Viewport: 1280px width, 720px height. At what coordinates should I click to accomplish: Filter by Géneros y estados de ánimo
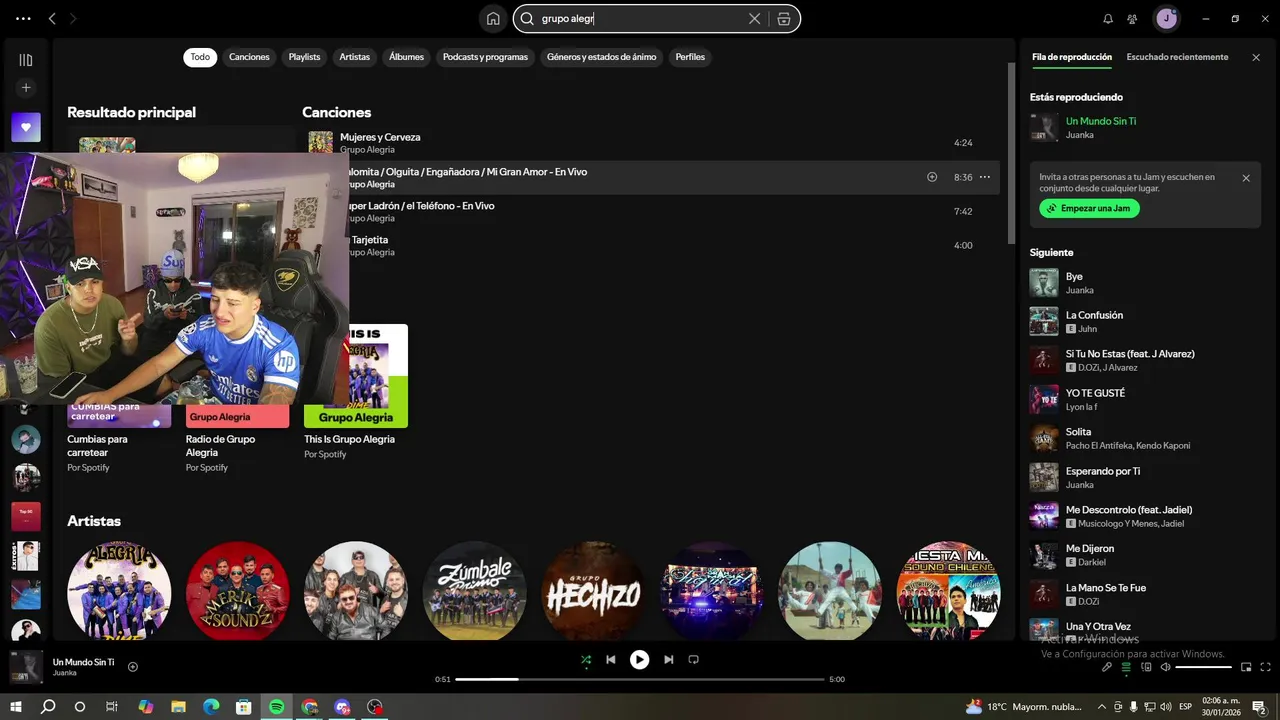click(601, 57)
